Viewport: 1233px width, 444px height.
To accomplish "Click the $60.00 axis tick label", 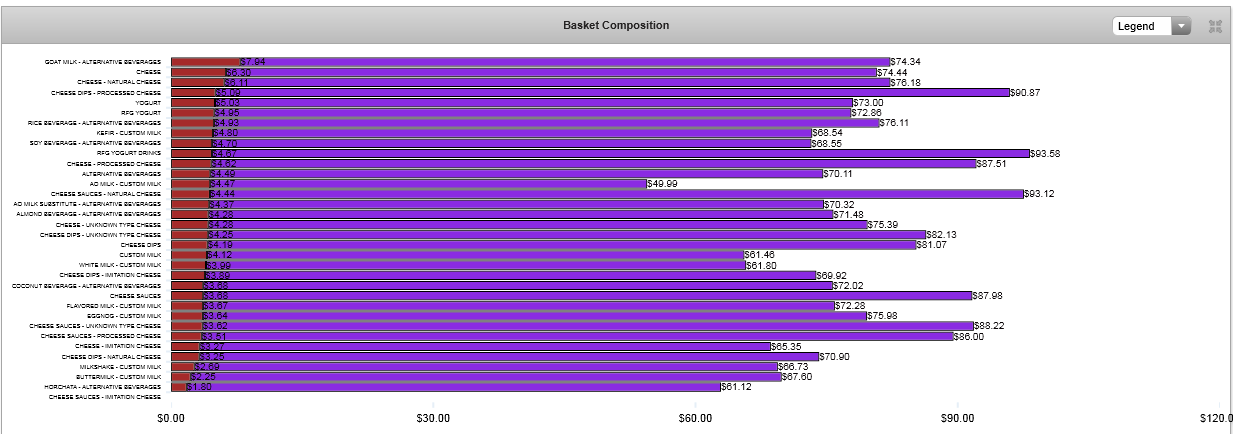I will coord(695,417).
